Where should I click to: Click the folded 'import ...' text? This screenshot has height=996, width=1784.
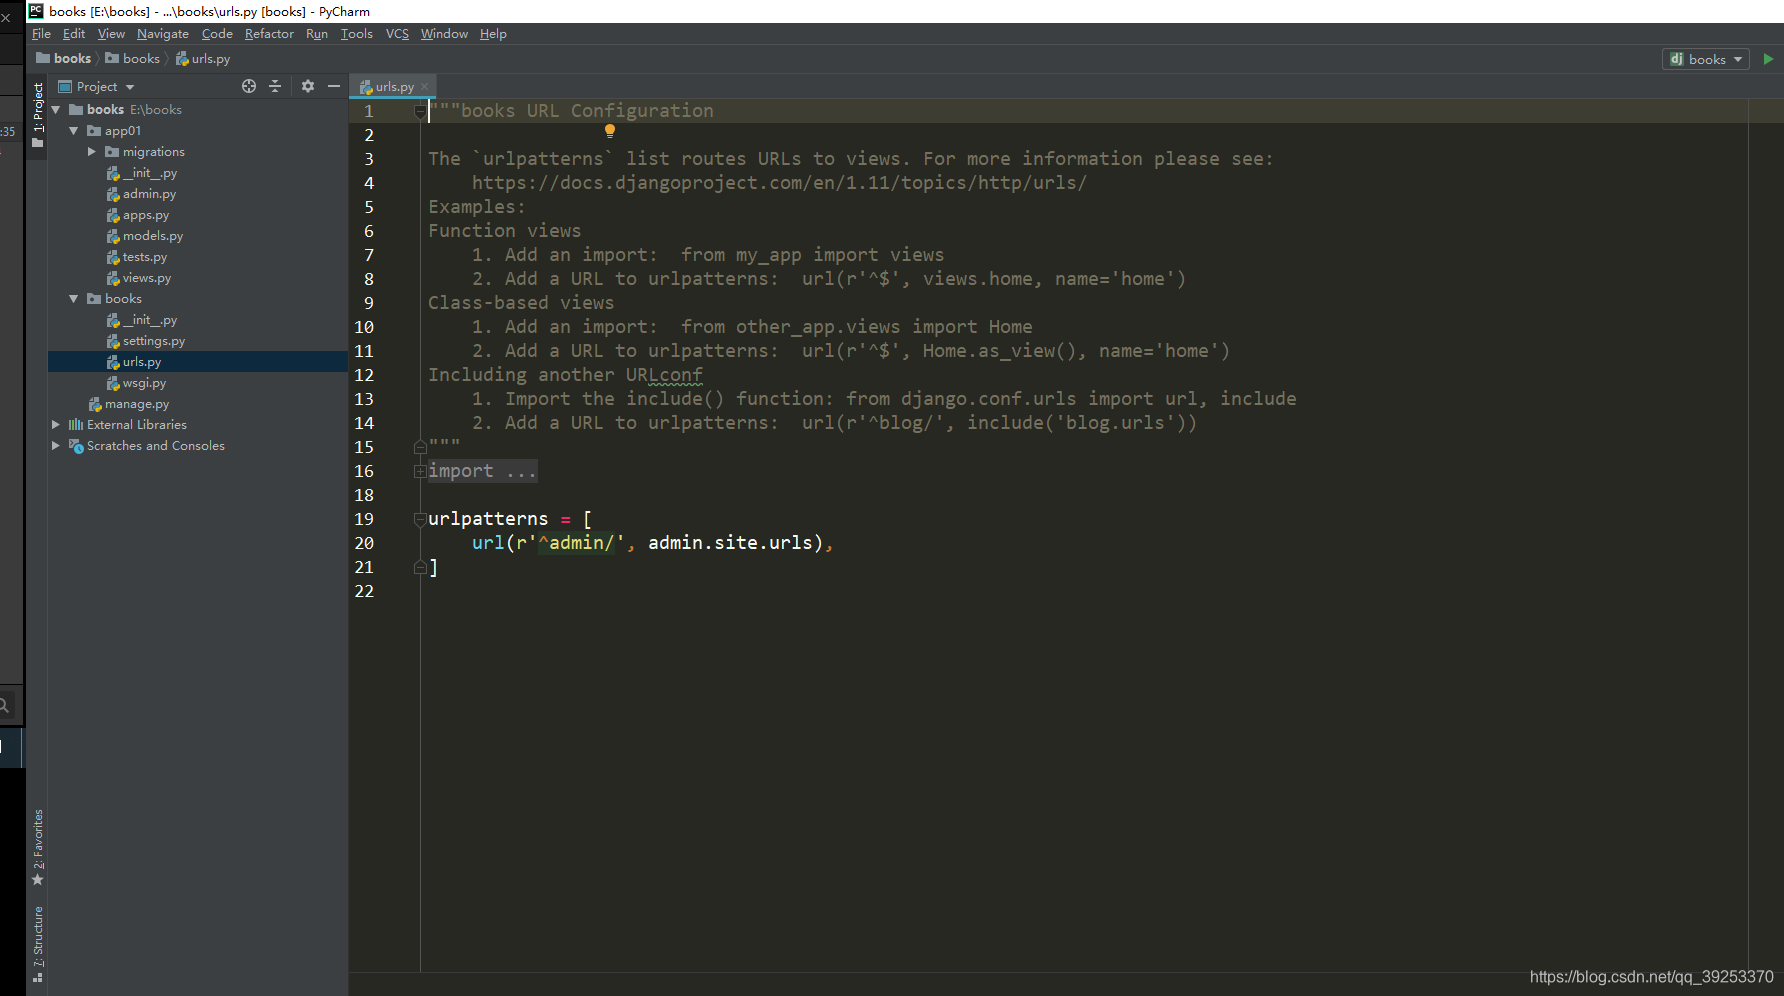482,471
